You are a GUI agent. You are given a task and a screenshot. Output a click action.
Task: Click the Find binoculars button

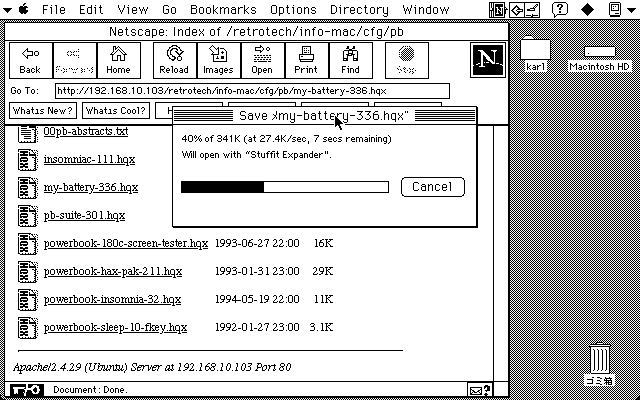[351, 60]
